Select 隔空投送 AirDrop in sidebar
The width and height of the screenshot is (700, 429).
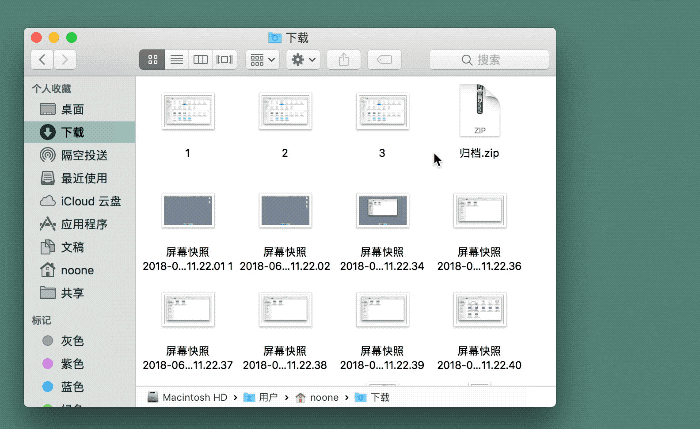point(83,155)
